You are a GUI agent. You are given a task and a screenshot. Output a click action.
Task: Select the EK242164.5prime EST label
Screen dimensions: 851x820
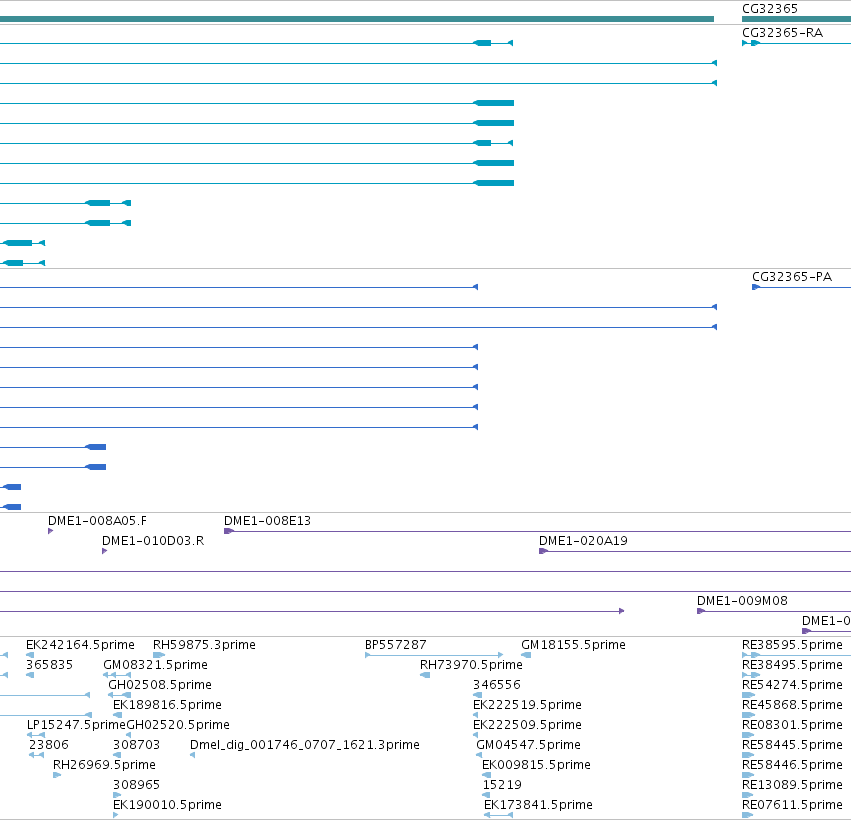pos(80,645)
